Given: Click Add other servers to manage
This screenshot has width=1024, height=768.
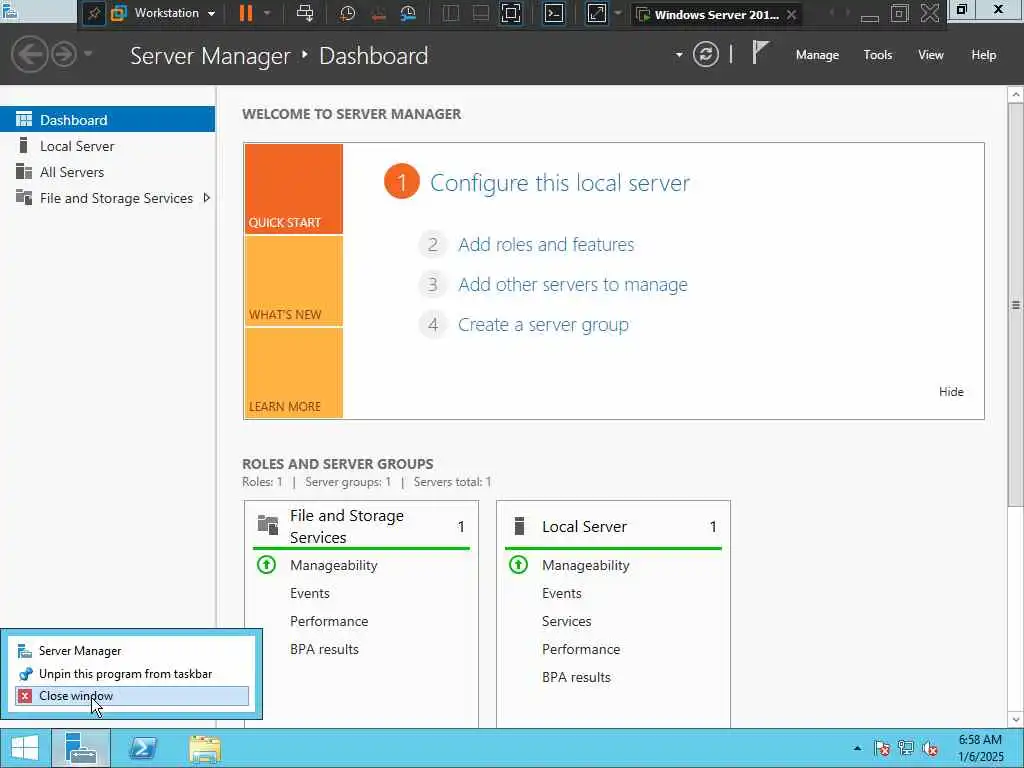Looking at the screenshot, I should pos(573,285).
